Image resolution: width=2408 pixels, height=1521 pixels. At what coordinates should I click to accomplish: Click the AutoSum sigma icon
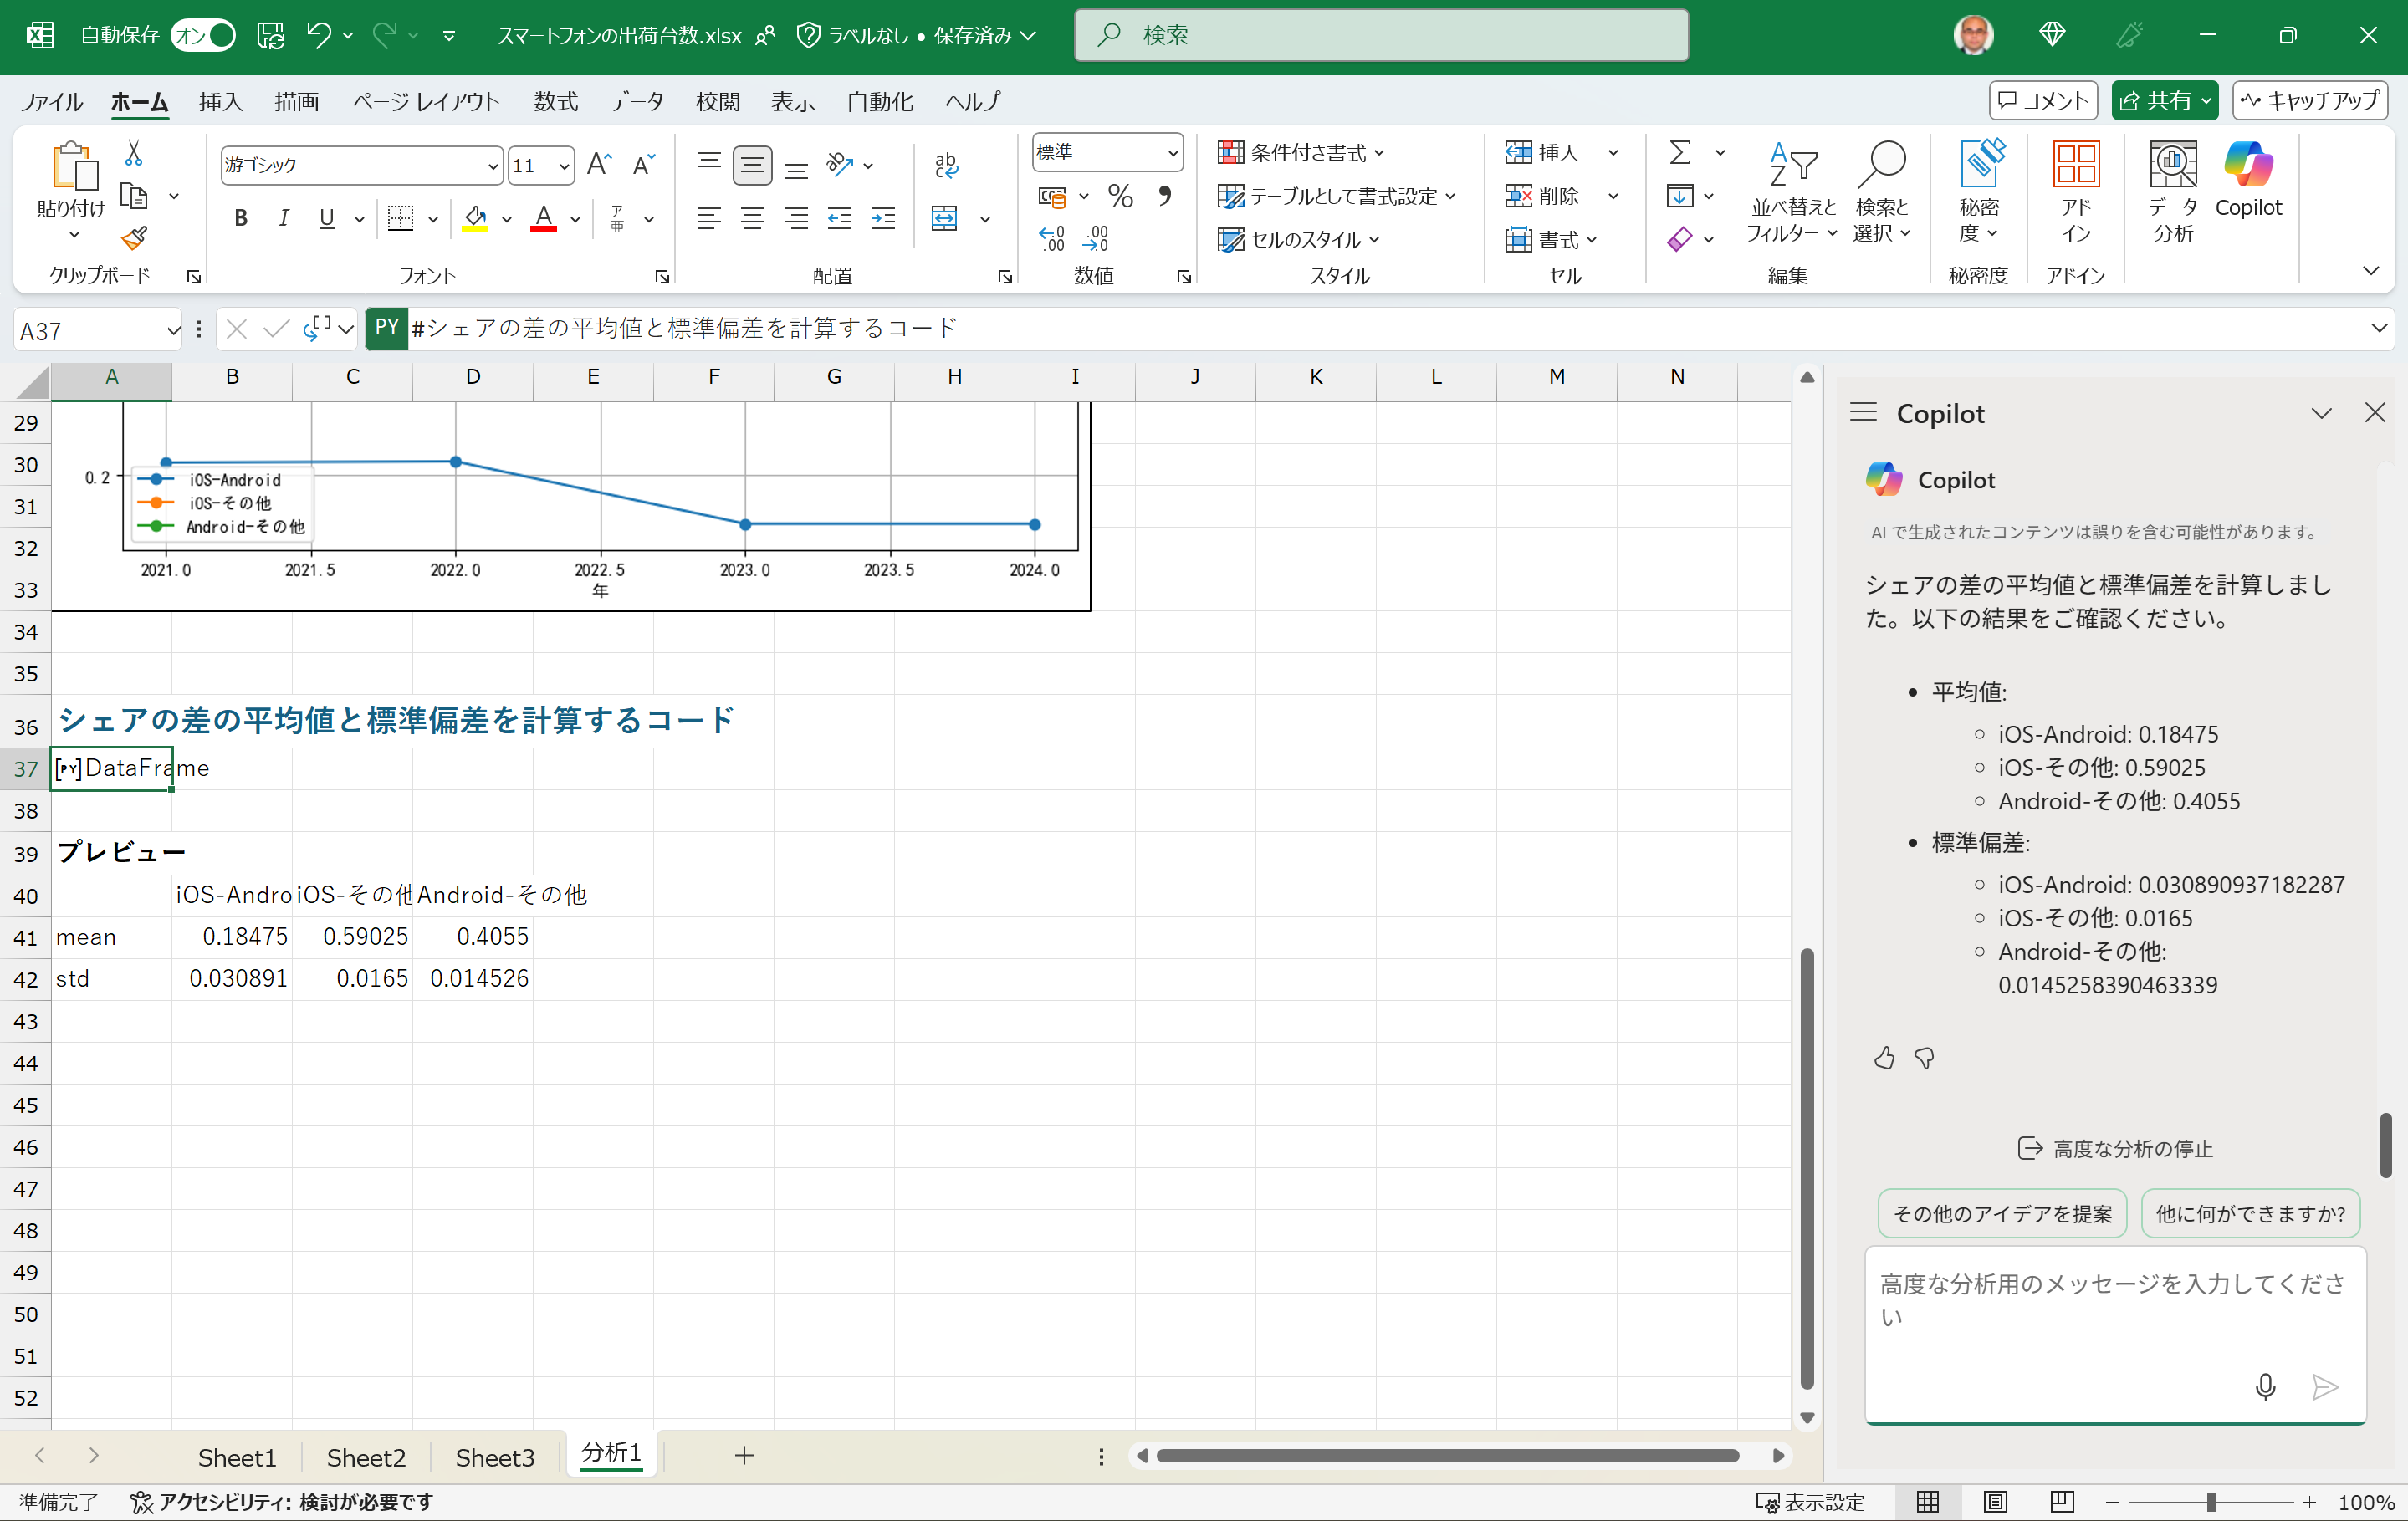(x=1680, y=152)
